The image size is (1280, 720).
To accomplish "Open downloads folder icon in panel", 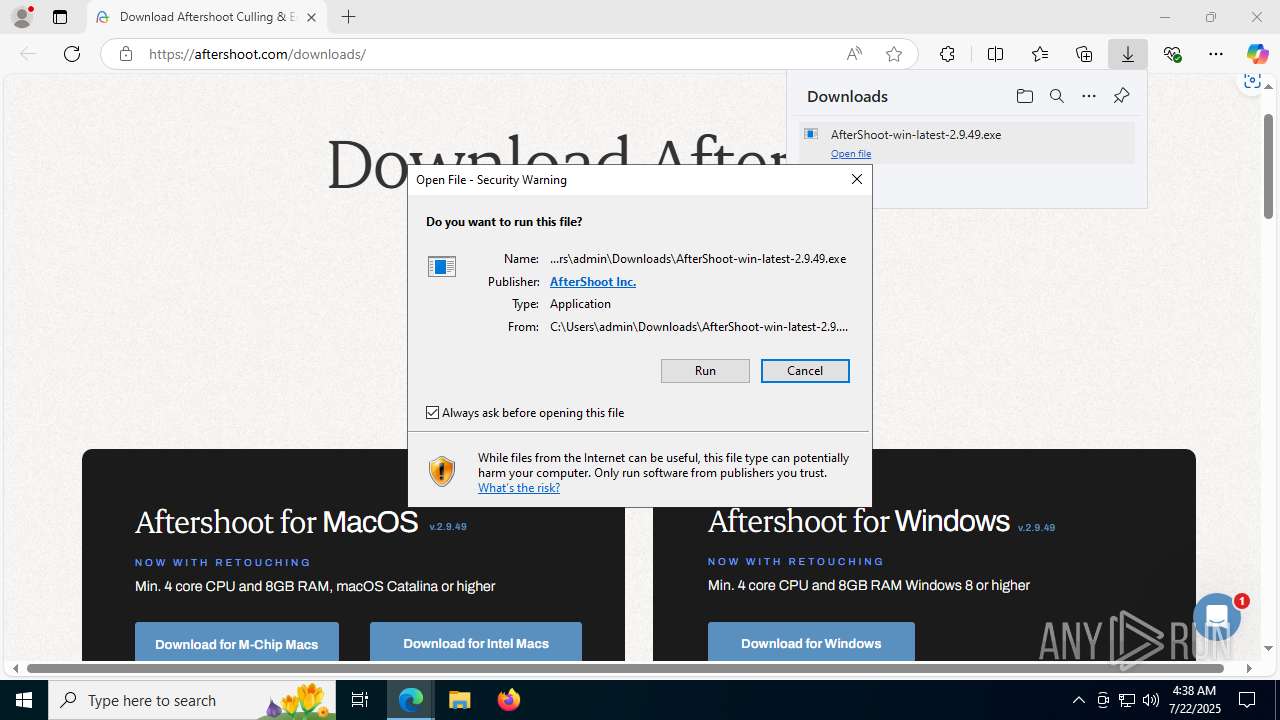I will [1025, 96].
